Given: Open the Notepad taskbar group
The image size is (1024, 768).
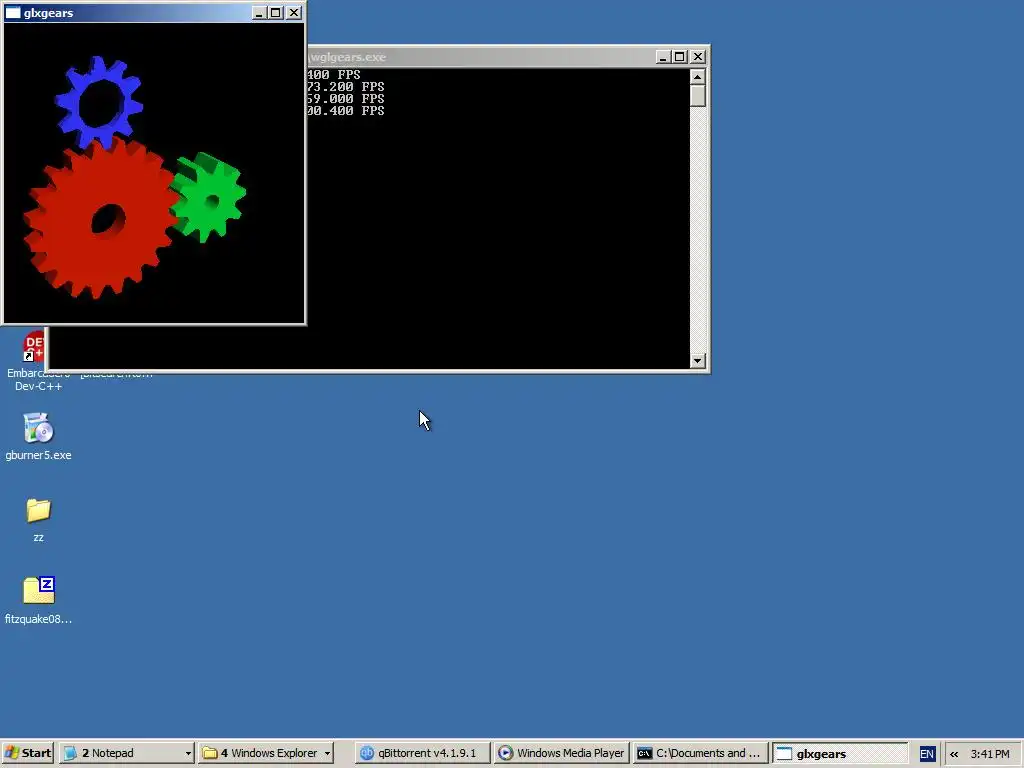Looking at the screenshot, I should pos(127,753).
